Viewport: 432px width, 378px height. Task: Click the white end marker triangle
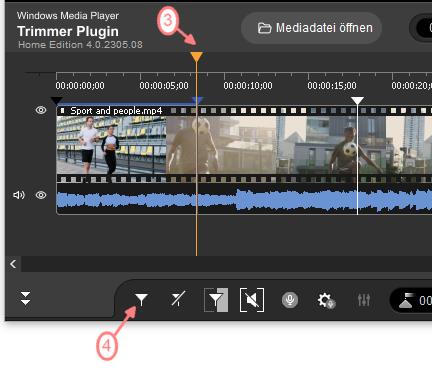click(x=357, y=100)
